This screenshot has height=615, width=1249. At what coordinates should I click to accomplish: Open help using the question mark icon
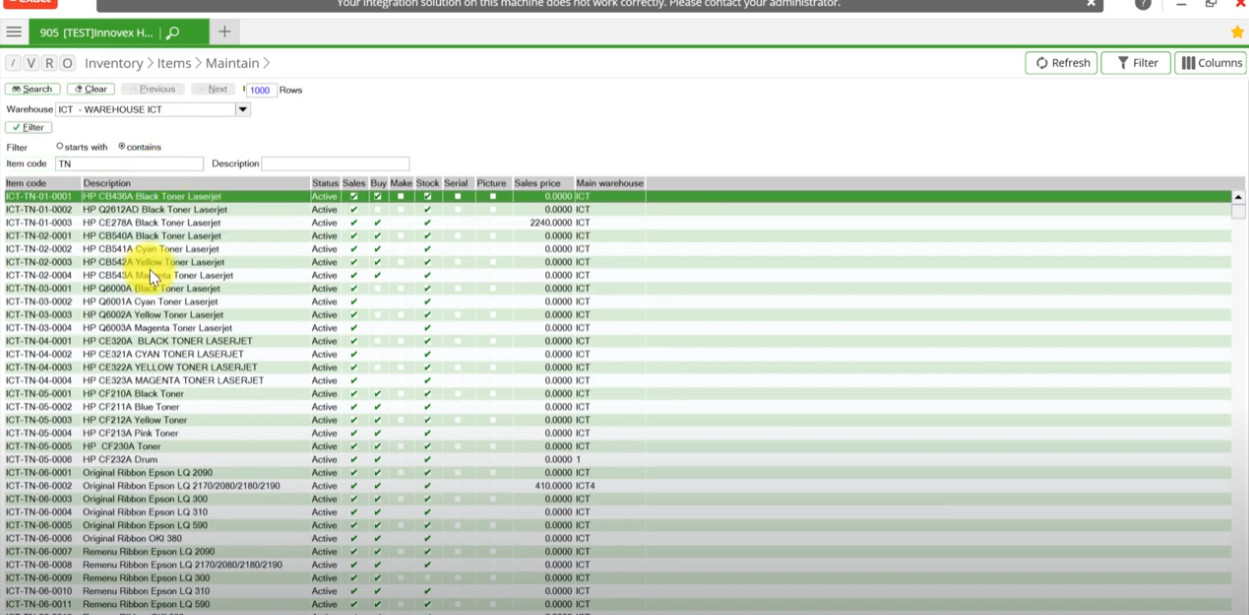tap(1143, 4)
